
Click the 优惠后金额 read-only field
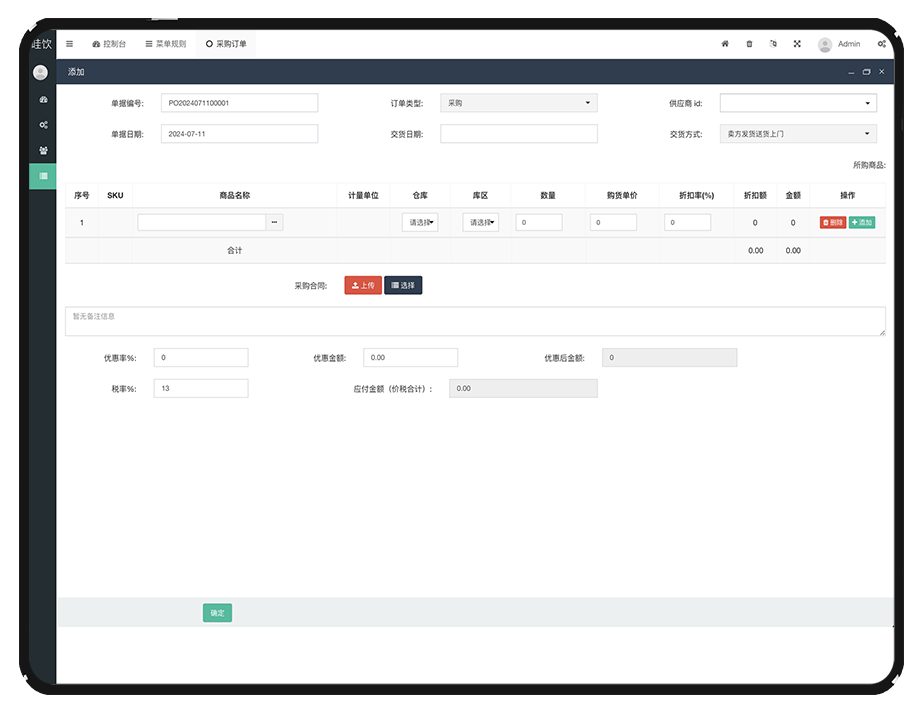pos(669,357)
